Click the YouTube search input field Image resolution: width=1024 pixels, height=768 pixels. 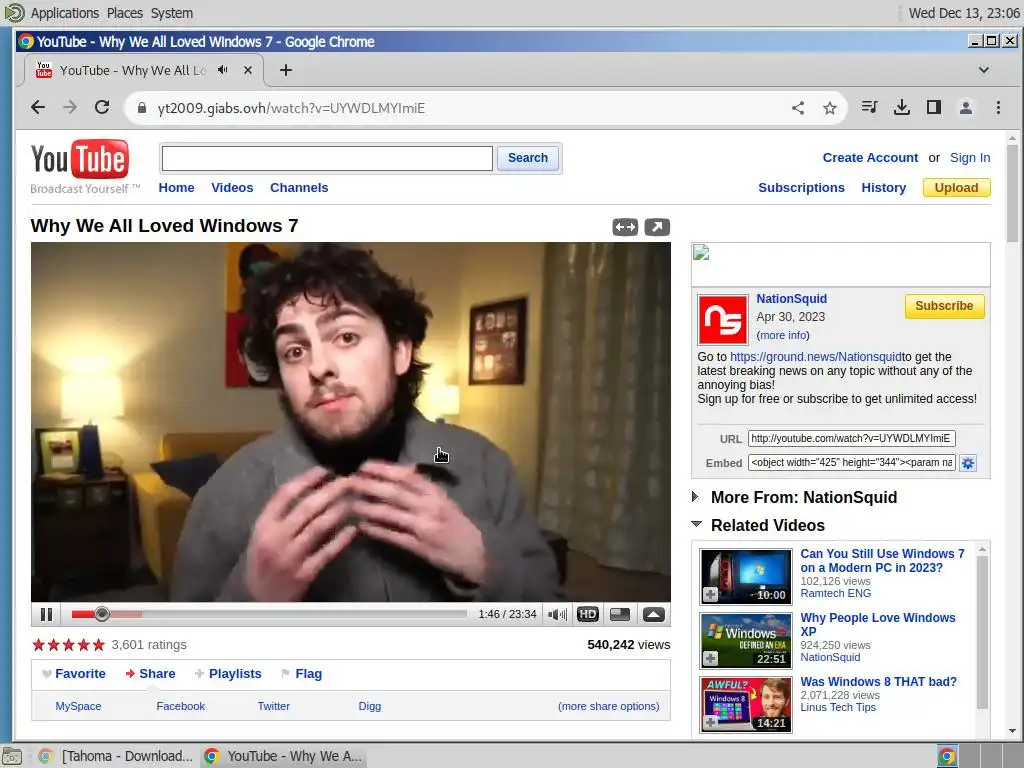[x=327, y=158]
